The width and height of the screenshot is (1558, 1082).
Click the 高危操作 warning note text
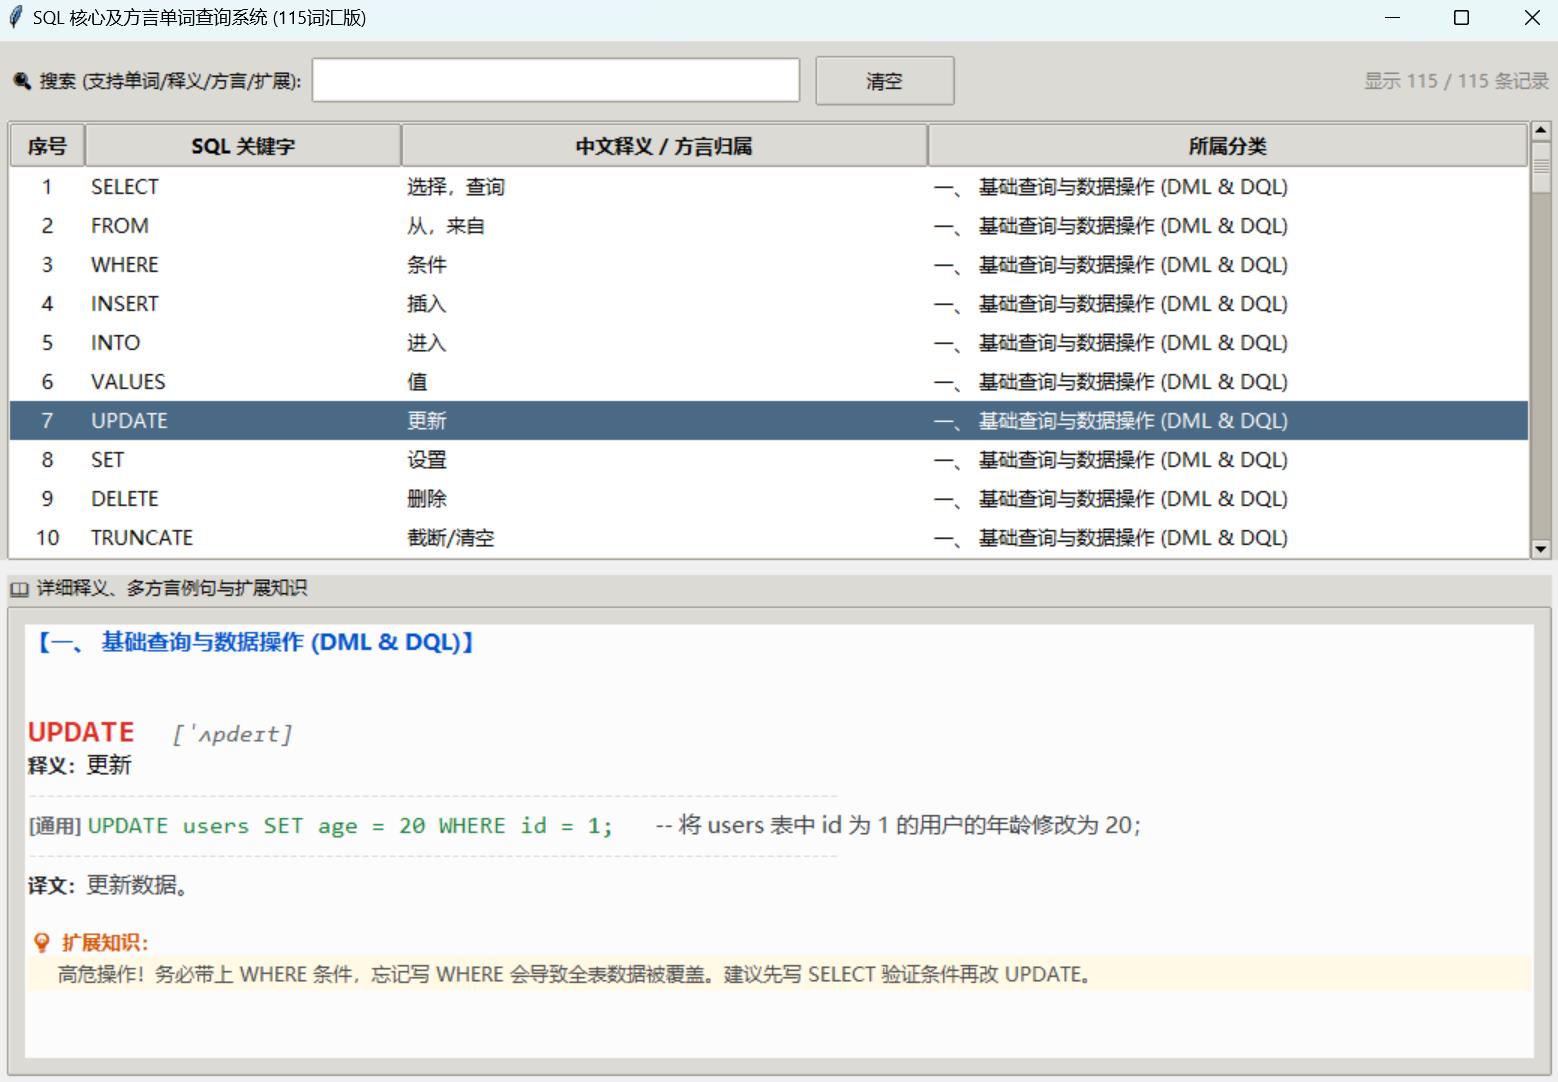tap(575, 974)
